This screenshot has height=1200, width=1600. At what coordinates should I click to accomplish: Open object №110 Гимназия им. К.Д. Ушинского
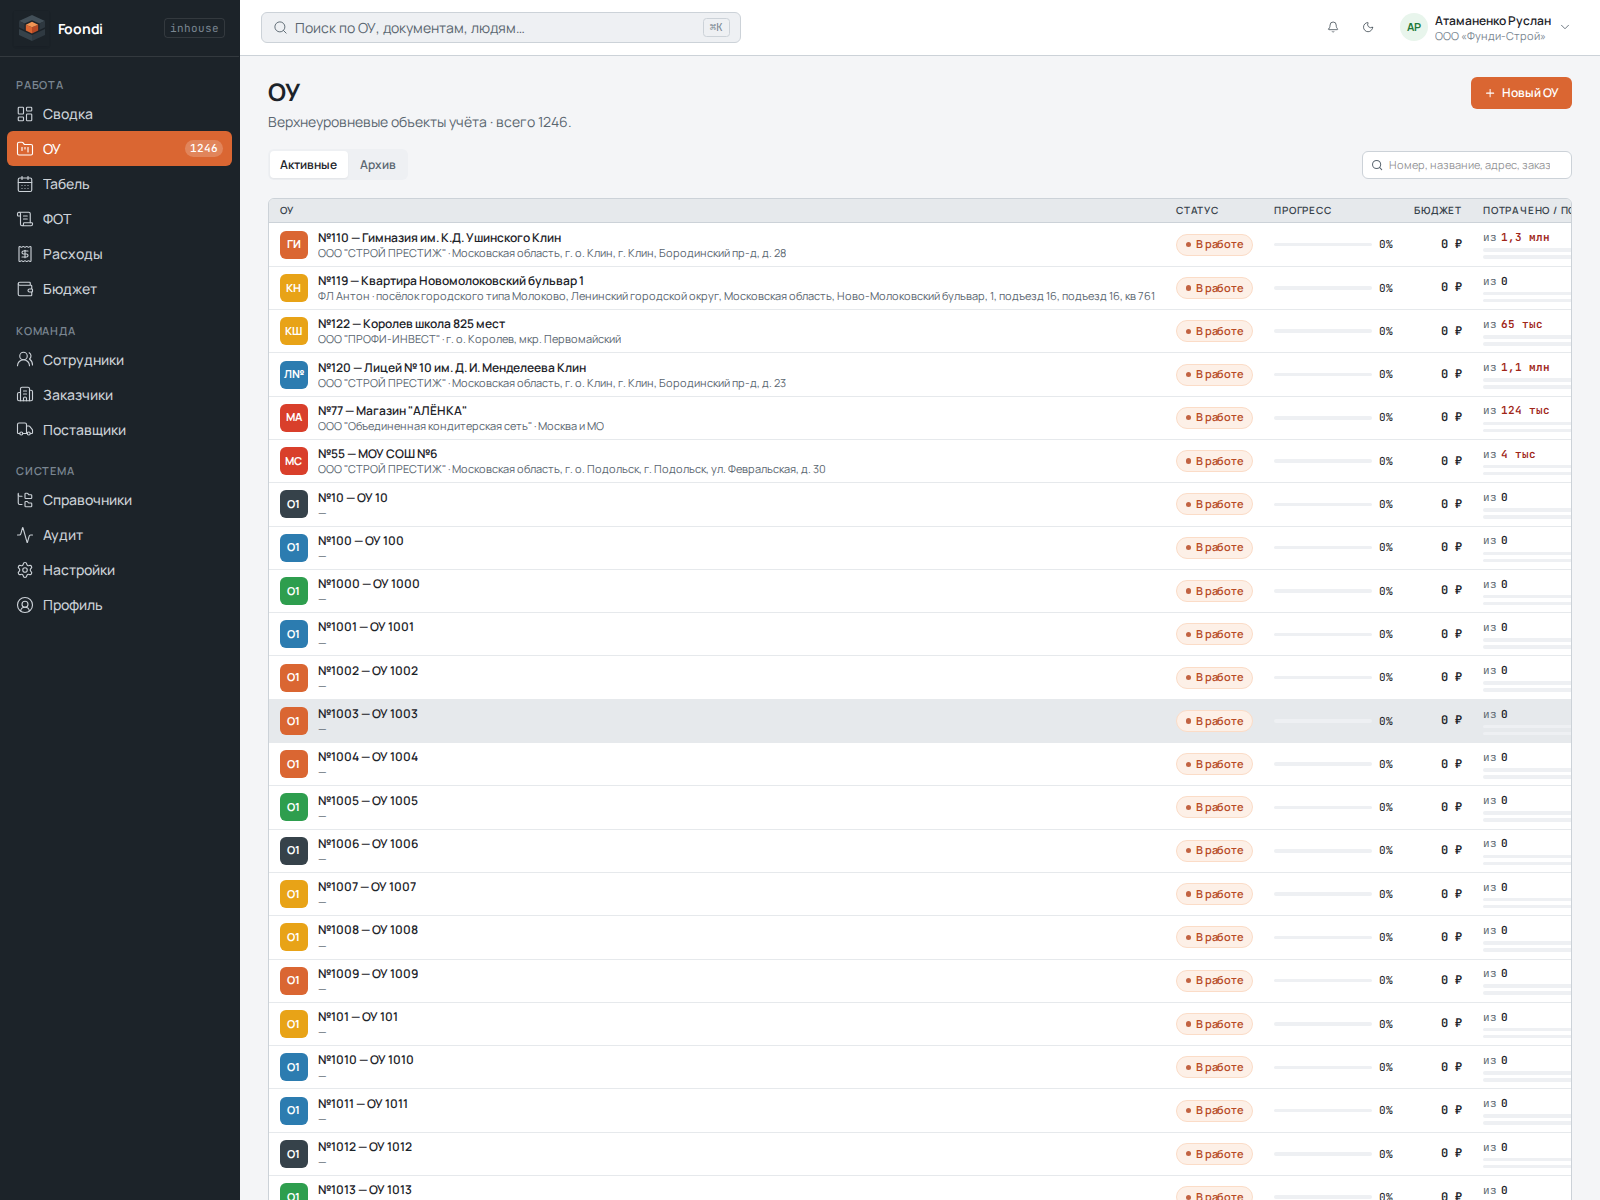point(440,238)
